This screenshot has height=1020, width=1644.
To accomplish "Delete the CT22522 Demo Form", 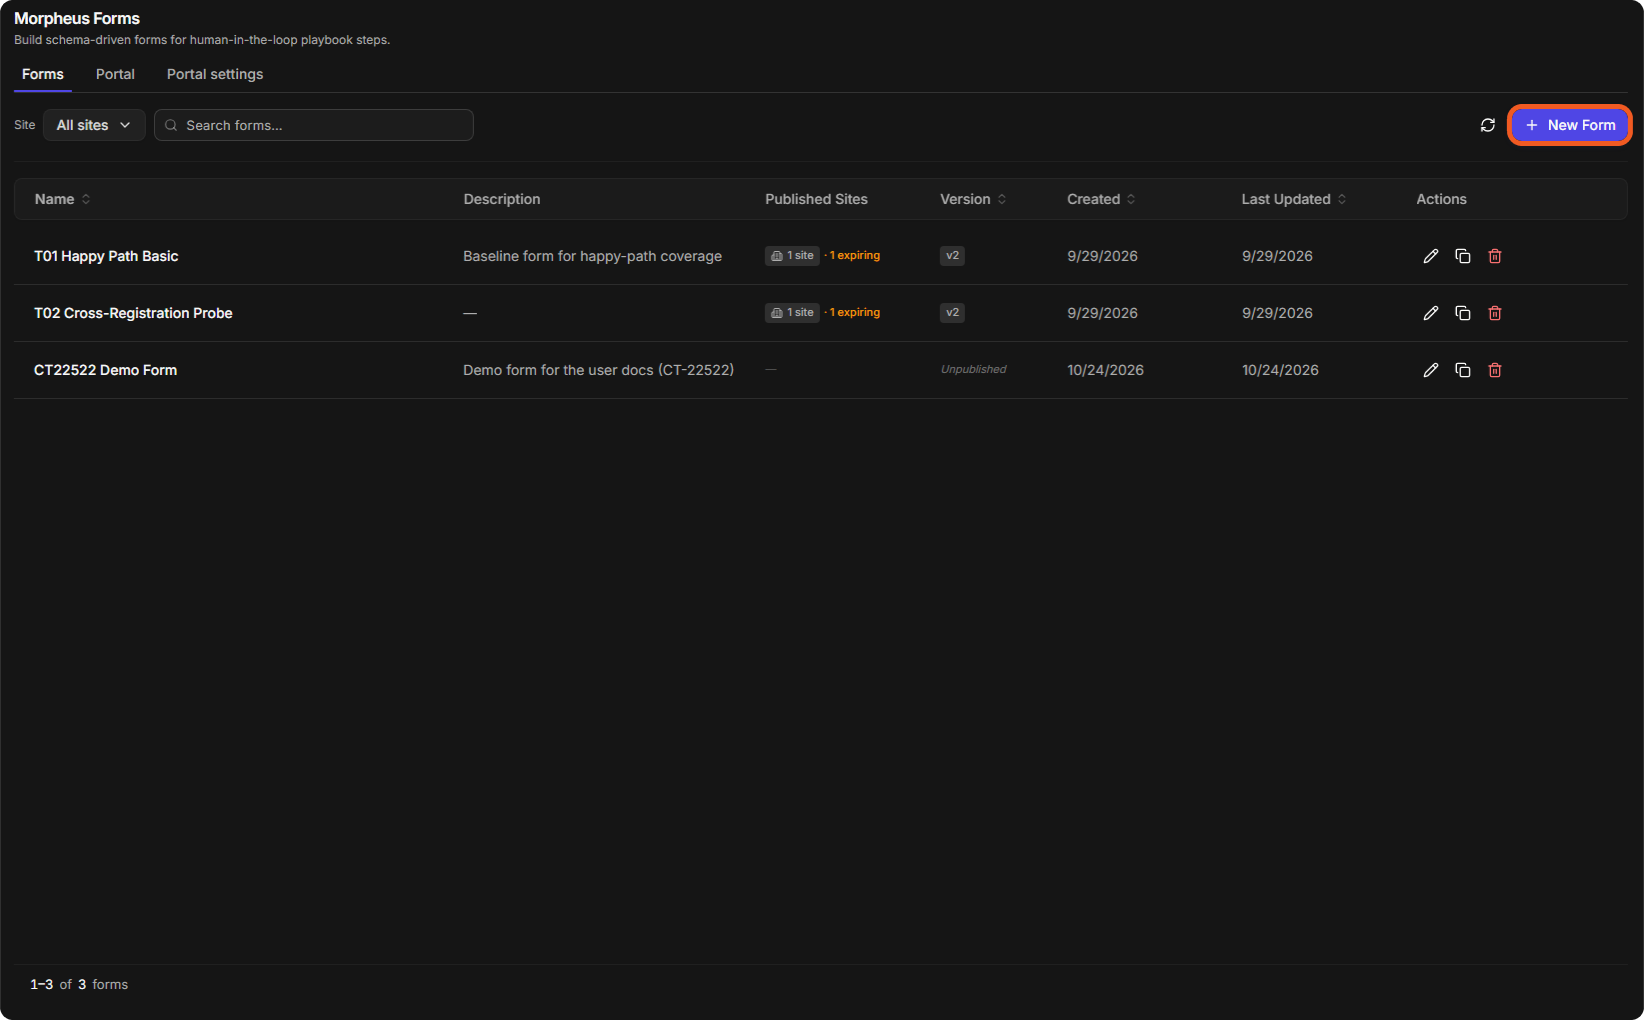I will [1495, 370].
